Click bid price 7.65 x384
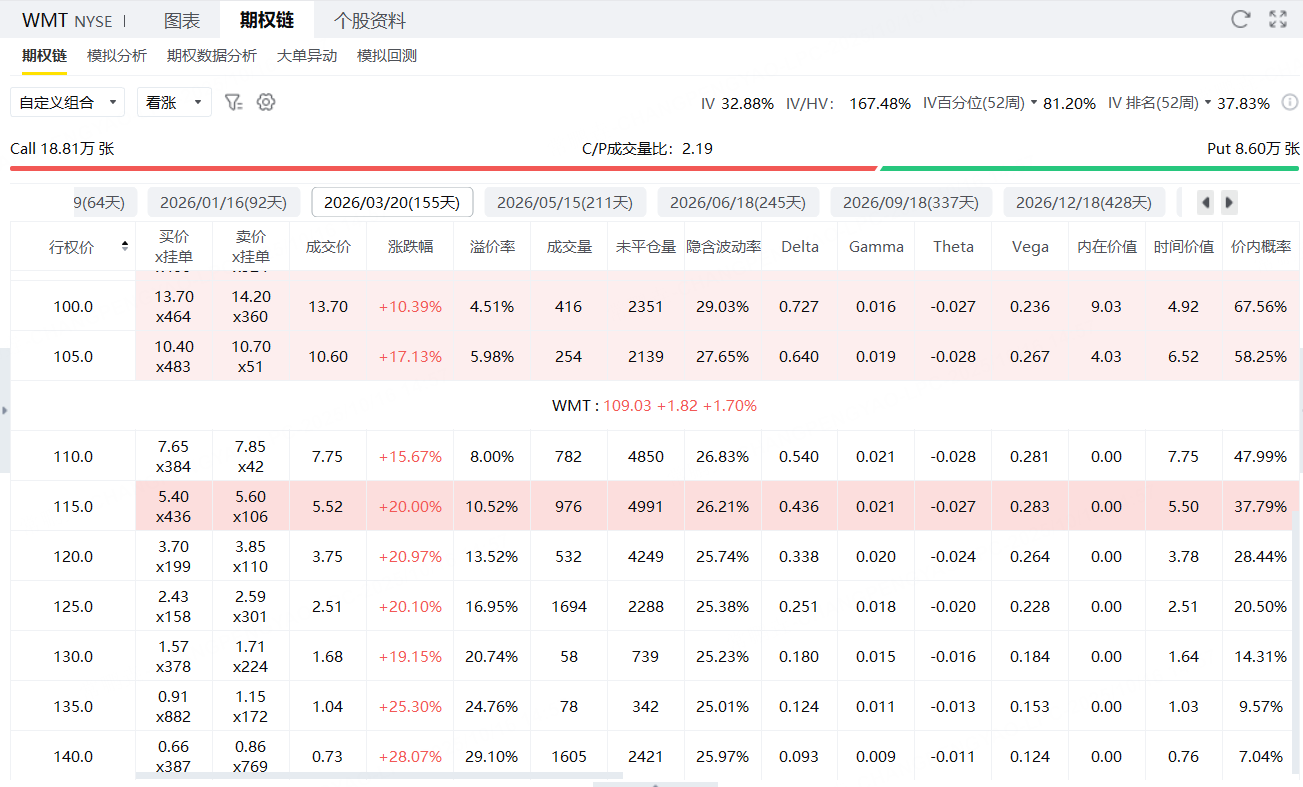The height and width of the screenshot is (787, 1303). click(174, 456)
